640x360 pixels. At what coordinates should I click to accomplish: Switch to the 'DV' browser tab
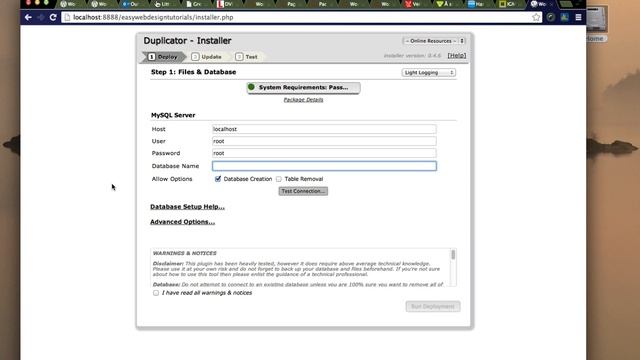pyautogui.click(x=224, y=4)
